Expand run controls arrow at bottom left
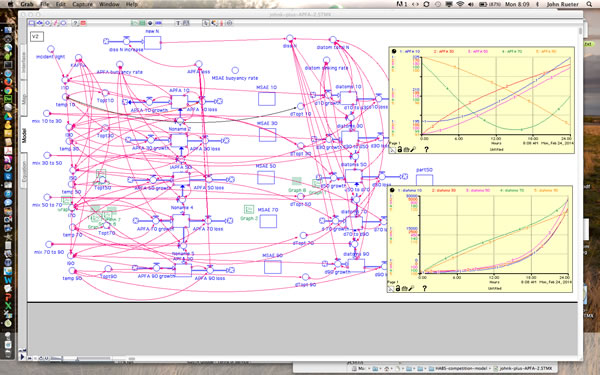The height and width of the screenshot is (375, 600). point(23,357)
